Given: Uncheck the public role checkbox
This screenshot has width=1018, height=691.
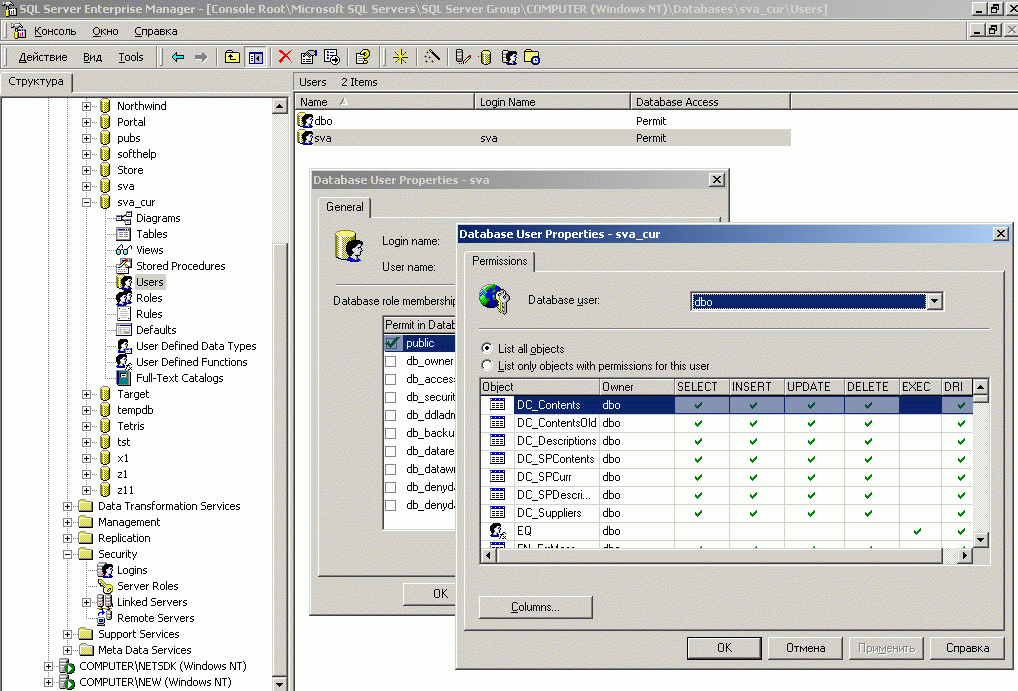Looking at the screenshot, I should point(391,343).
